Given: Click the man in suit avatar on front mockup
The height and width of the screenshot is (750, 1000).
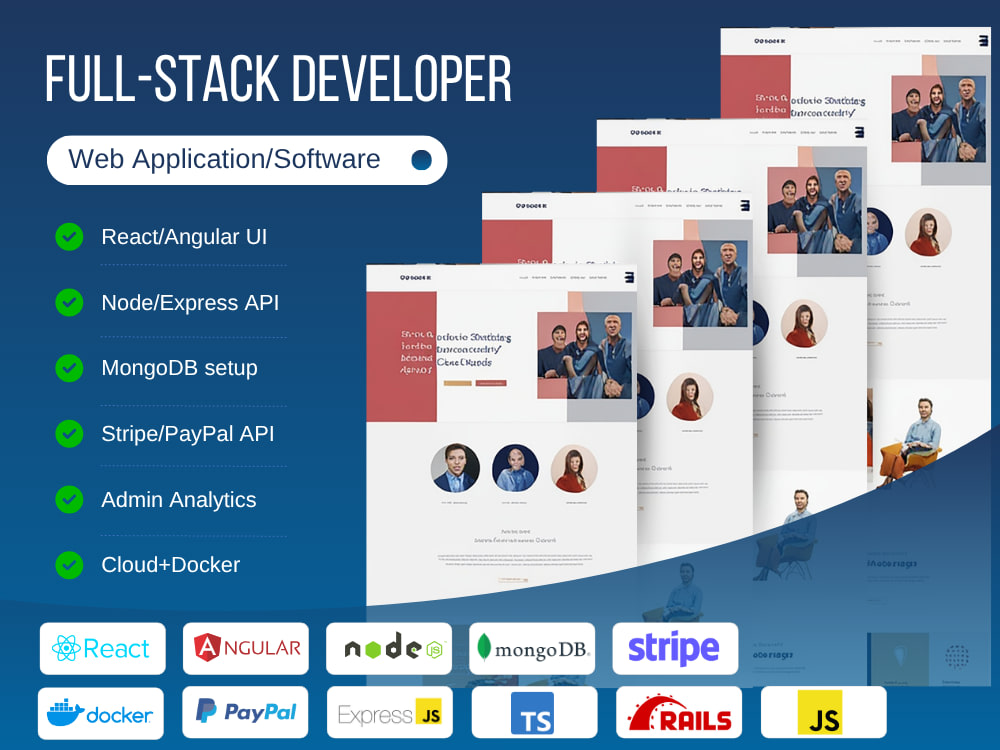Looking at the screenshot, I should click(455, 468).
